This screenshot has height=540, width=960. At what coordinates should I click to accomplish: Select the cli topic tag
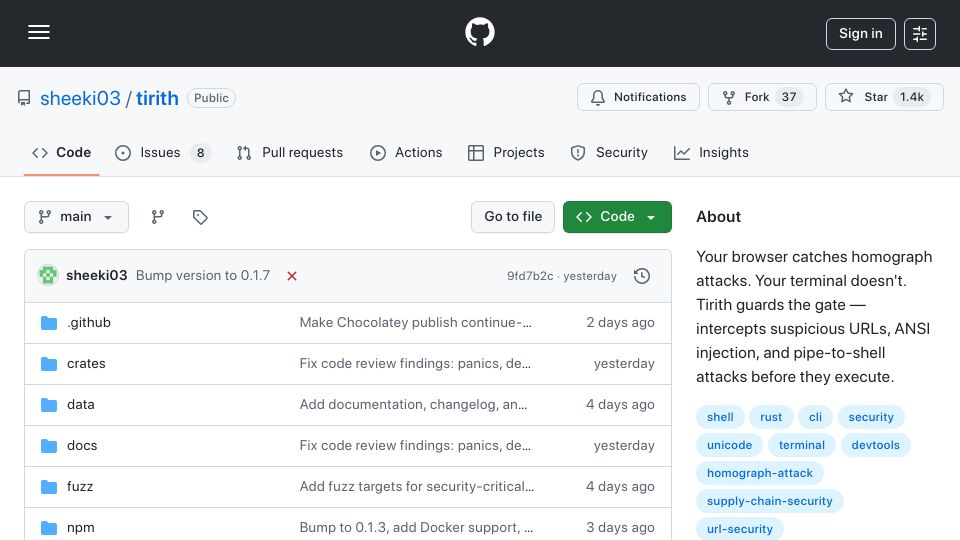click(815, 417)
